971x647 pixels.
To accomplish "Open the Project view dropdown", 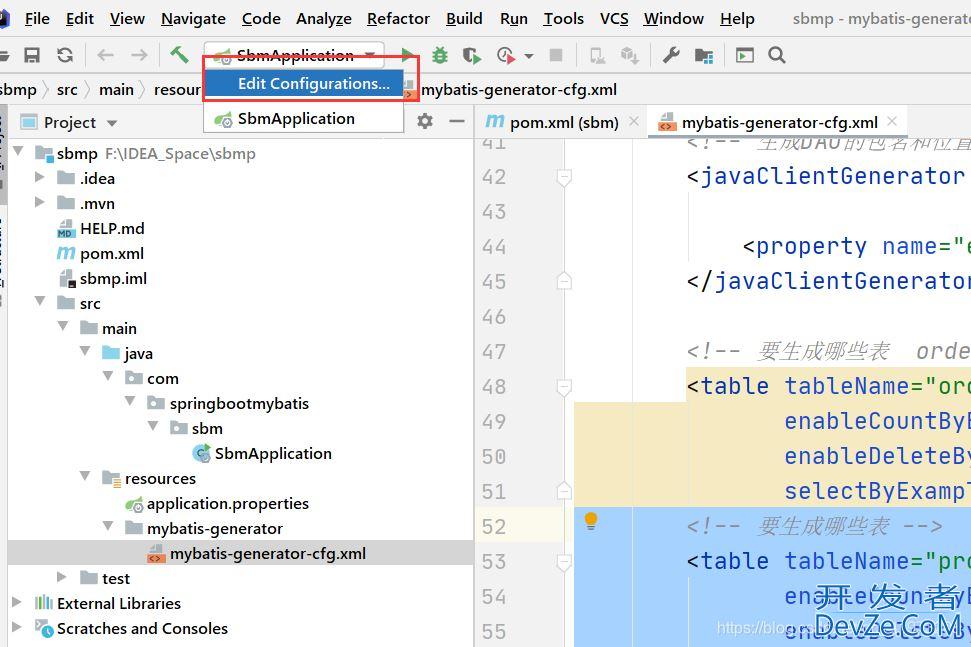I will (112, 123).
